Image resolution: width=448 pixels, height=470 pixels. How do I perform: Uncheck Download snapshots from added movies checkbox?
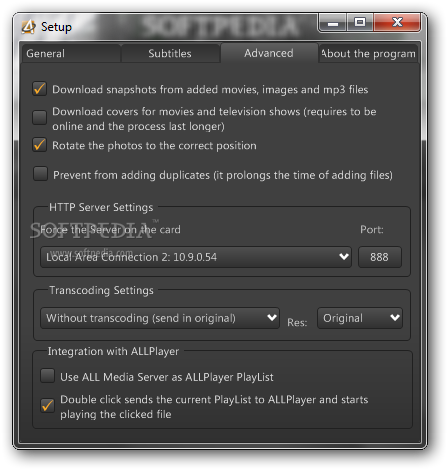(39, 89)
